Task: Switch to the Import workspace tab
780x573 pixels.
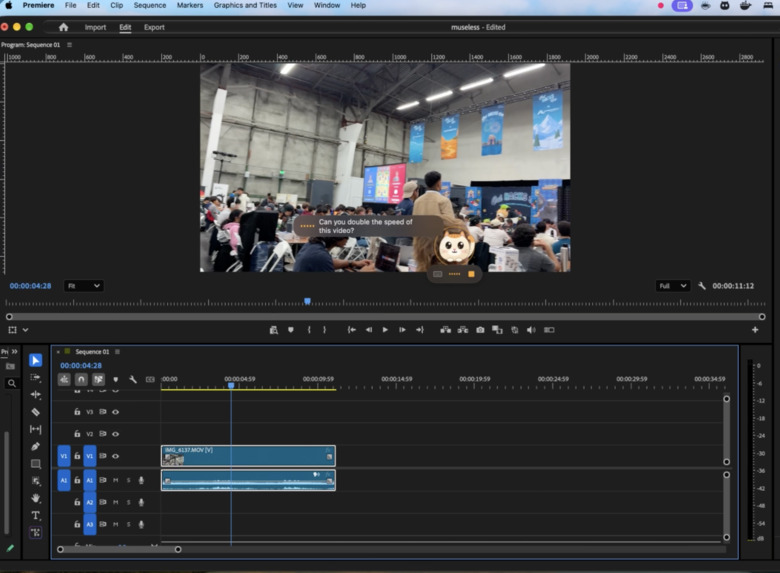Action: click(x=95, y=27)
